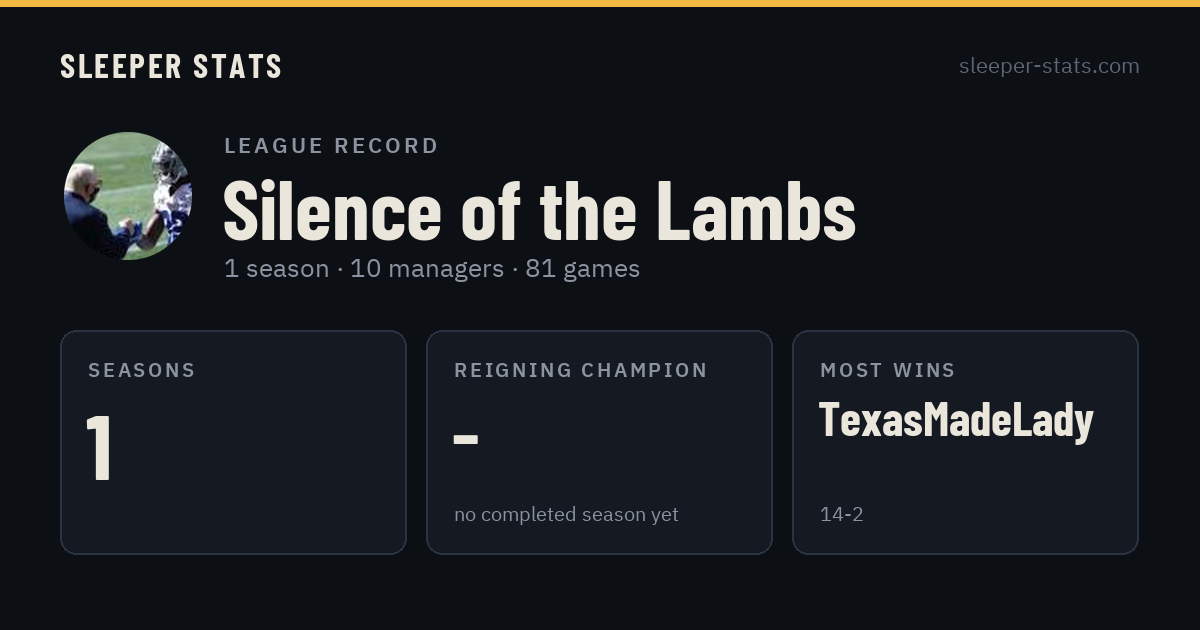Open the sleeper-stats.com link

tap(1049, 66)
